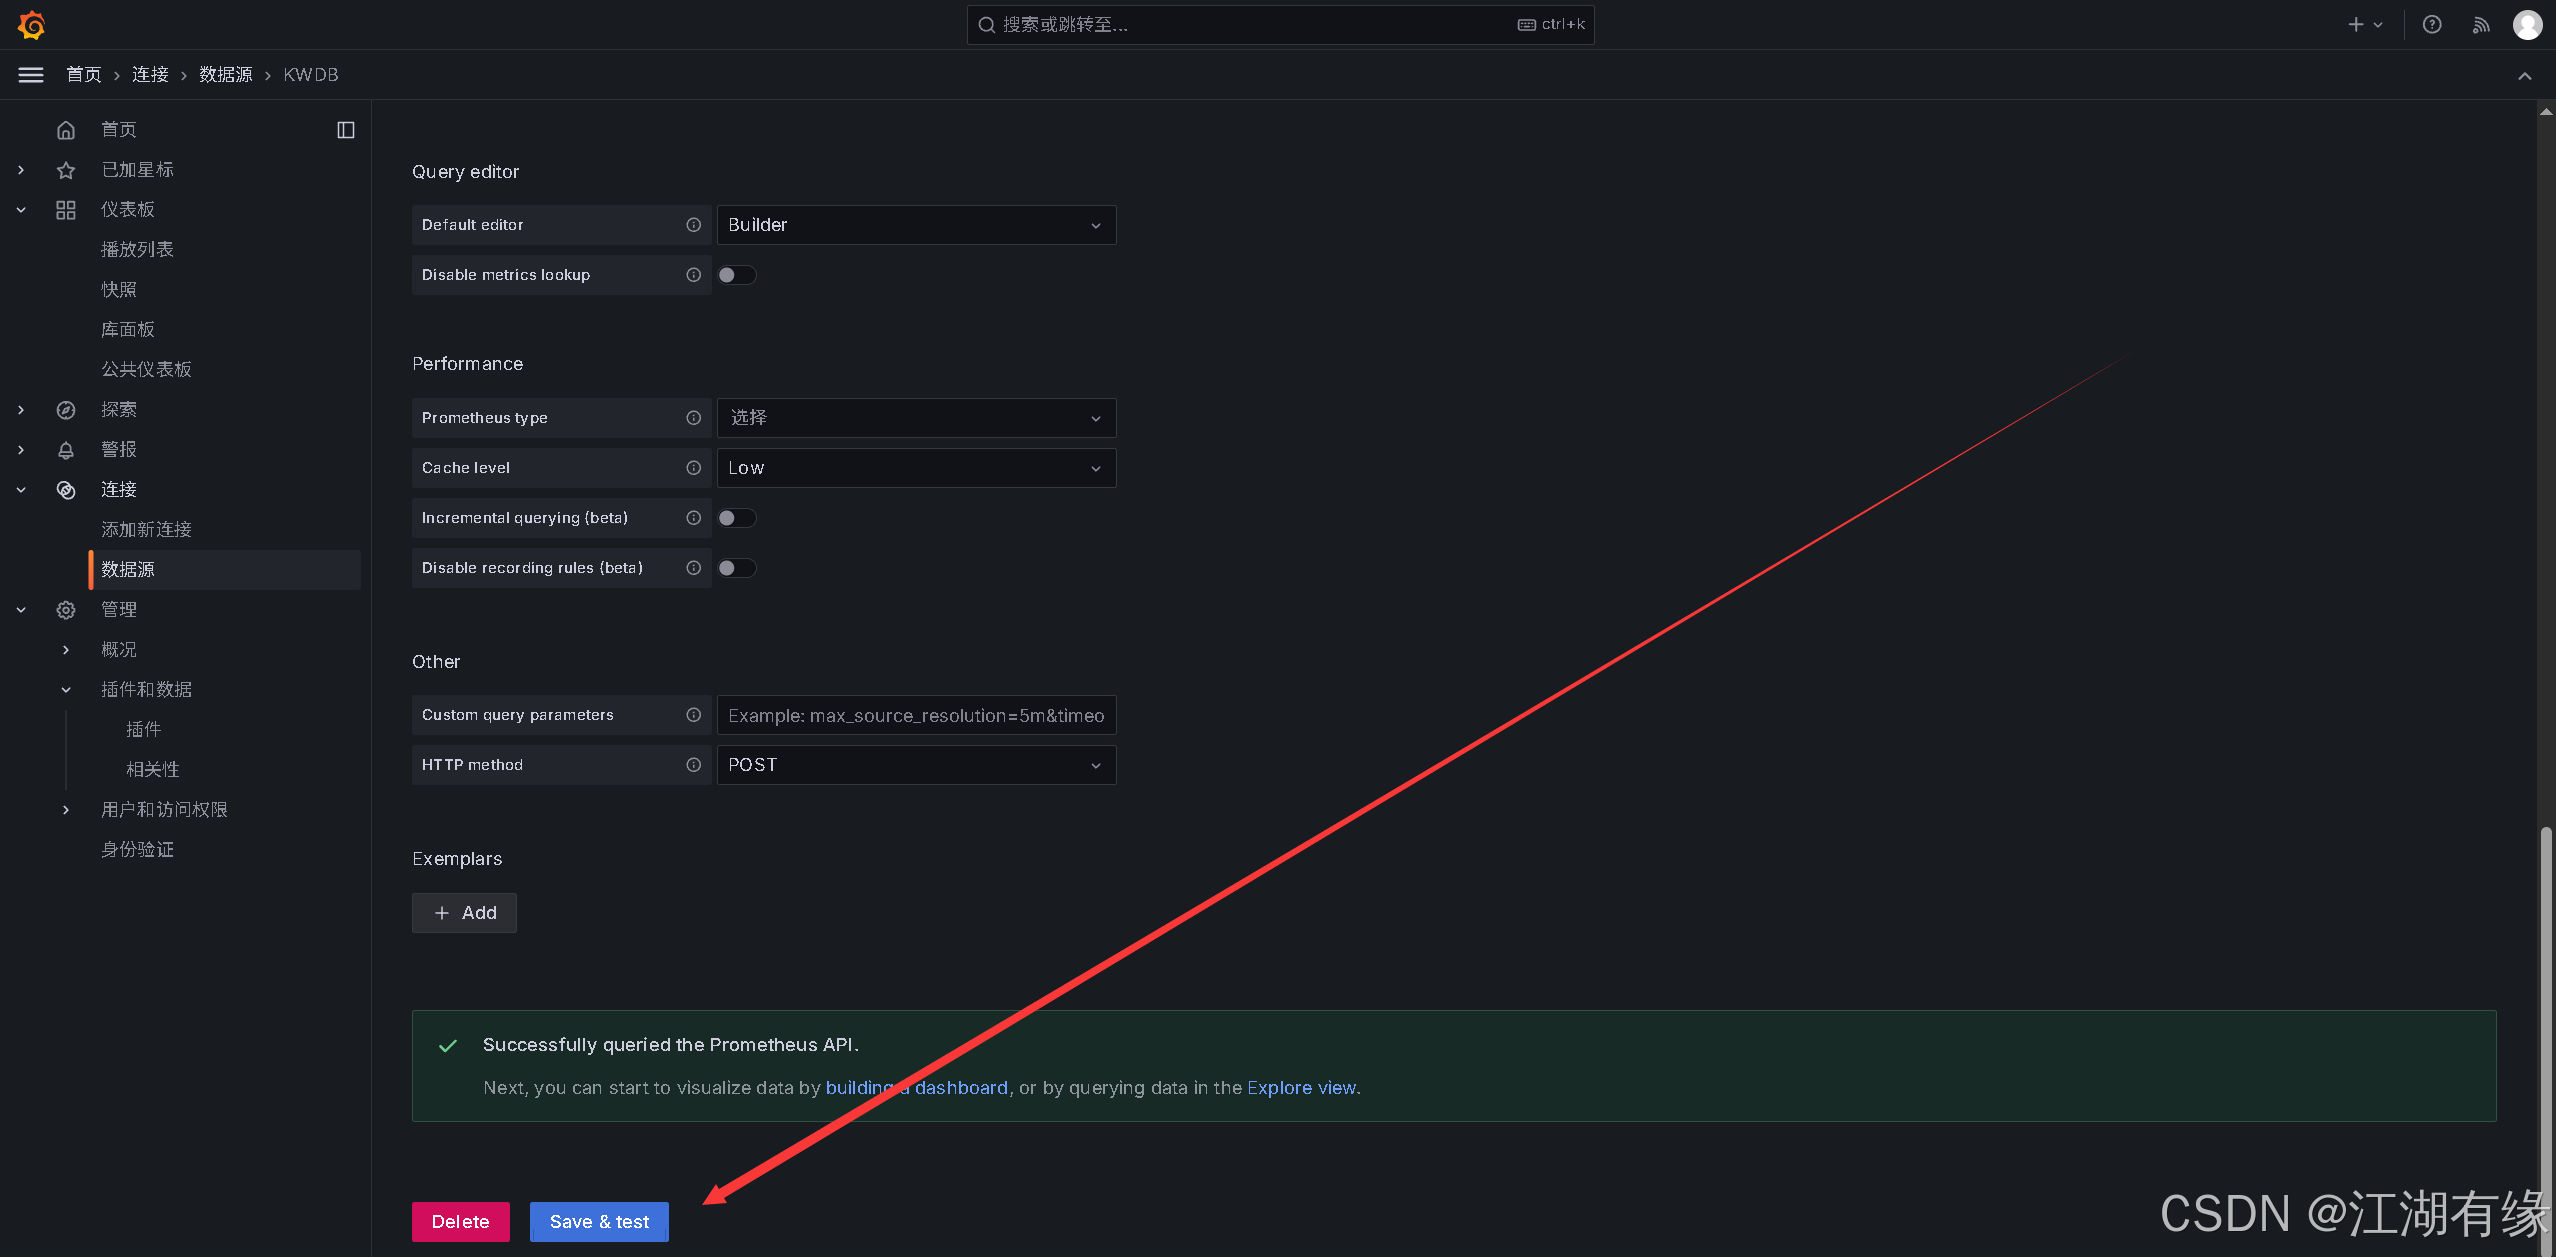
Task: Toggle Incremental querying (beta) switch
Action: click(737, 518)
